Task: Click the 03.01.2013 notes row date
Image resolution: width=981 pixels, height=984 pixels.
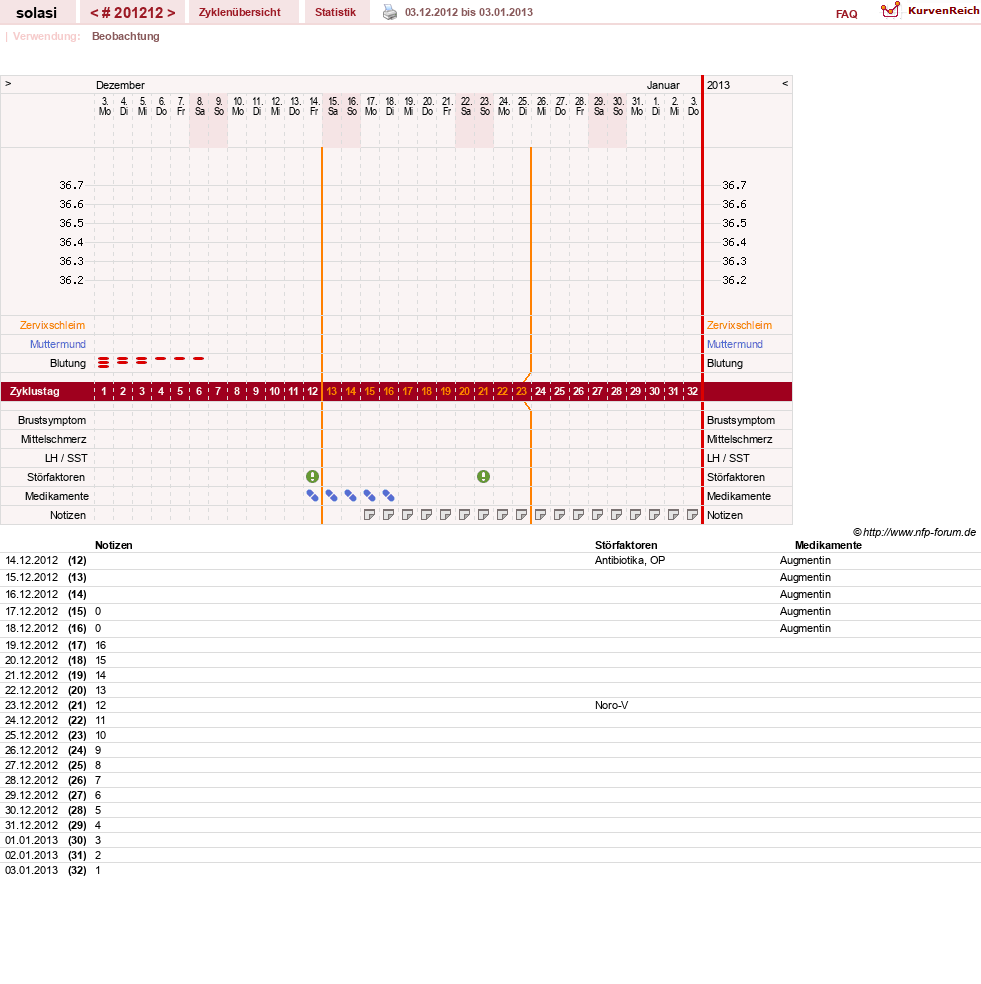Action: 31,870
